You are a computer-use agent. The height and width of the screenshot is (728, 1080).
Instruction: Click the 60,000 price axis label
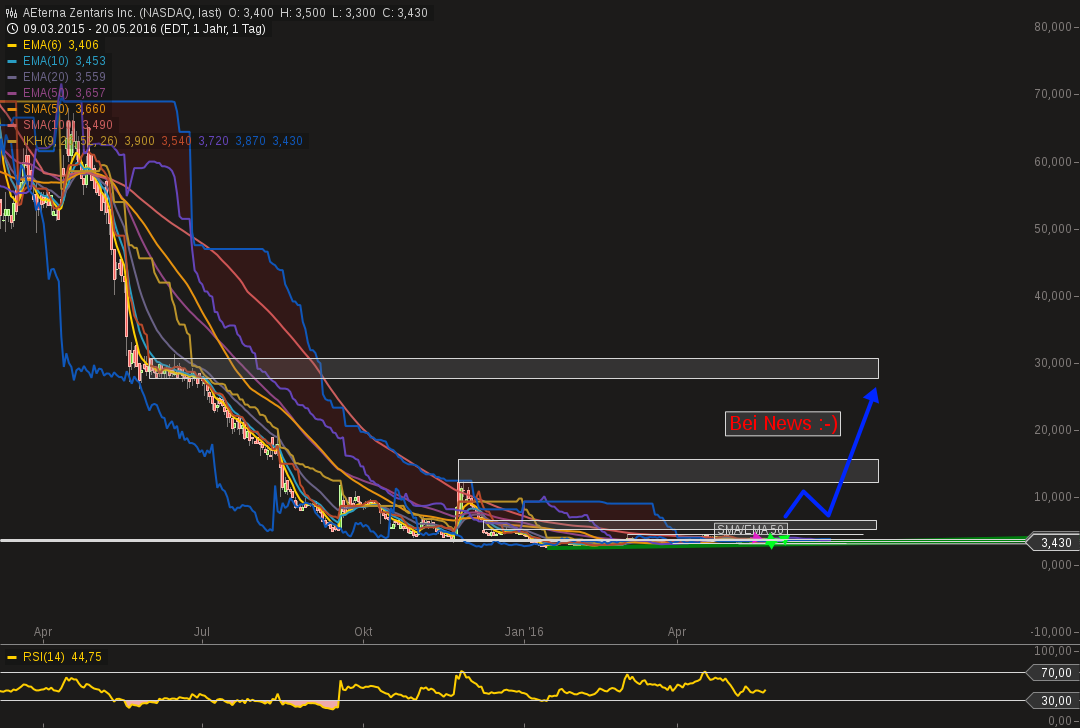pos(1053,161)
